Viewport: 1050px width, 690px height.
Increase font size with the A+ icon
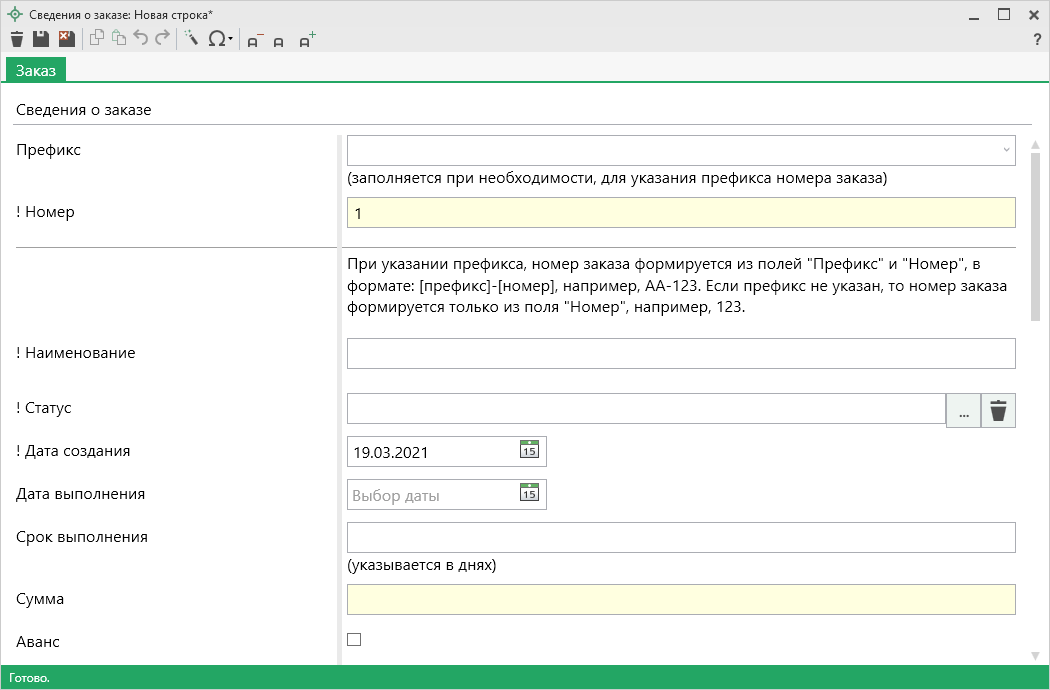[x=307, y=40]
